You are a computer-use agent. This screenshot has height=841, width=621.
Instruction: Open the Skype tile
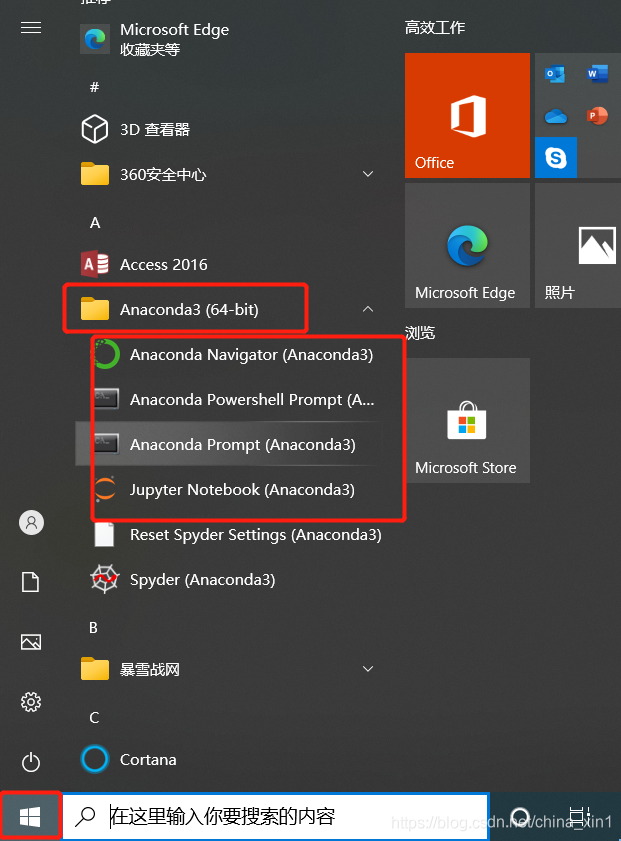[x=556, y=158]
